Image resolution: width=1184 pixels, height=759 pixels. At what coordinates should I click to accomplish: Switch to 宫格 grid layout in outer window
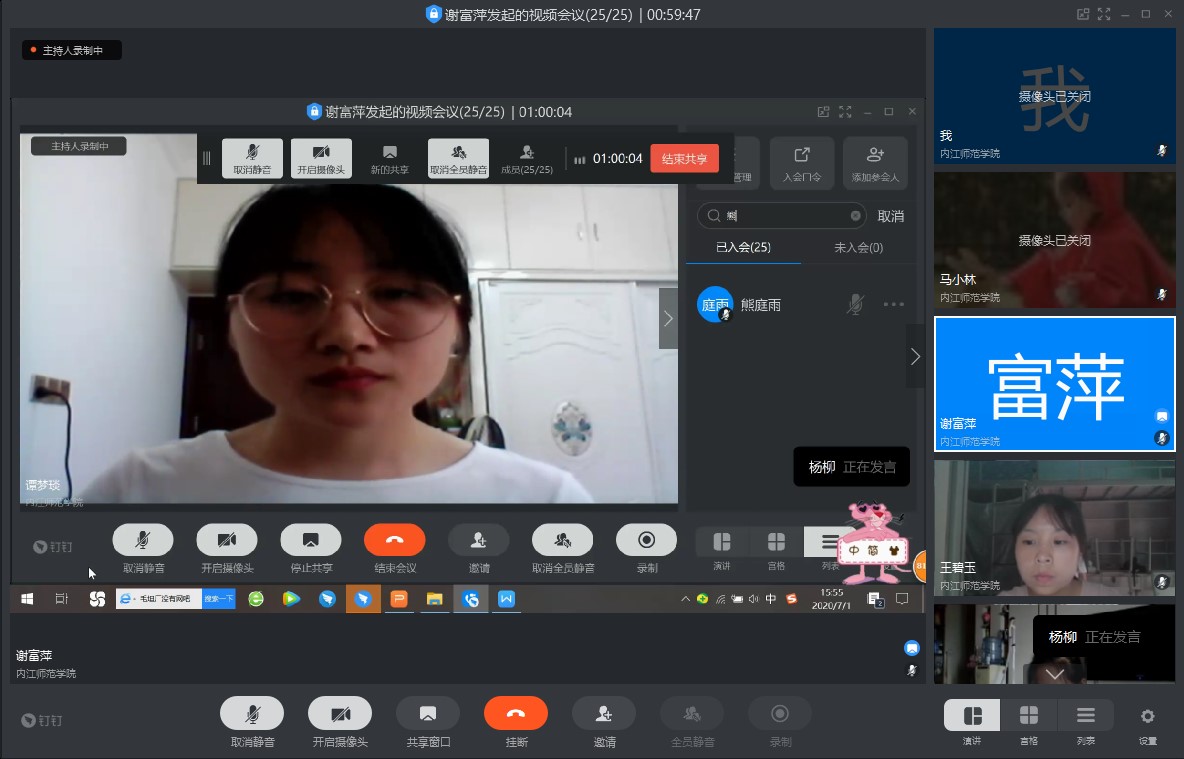pyautogui.click(x=1028, y=715)
